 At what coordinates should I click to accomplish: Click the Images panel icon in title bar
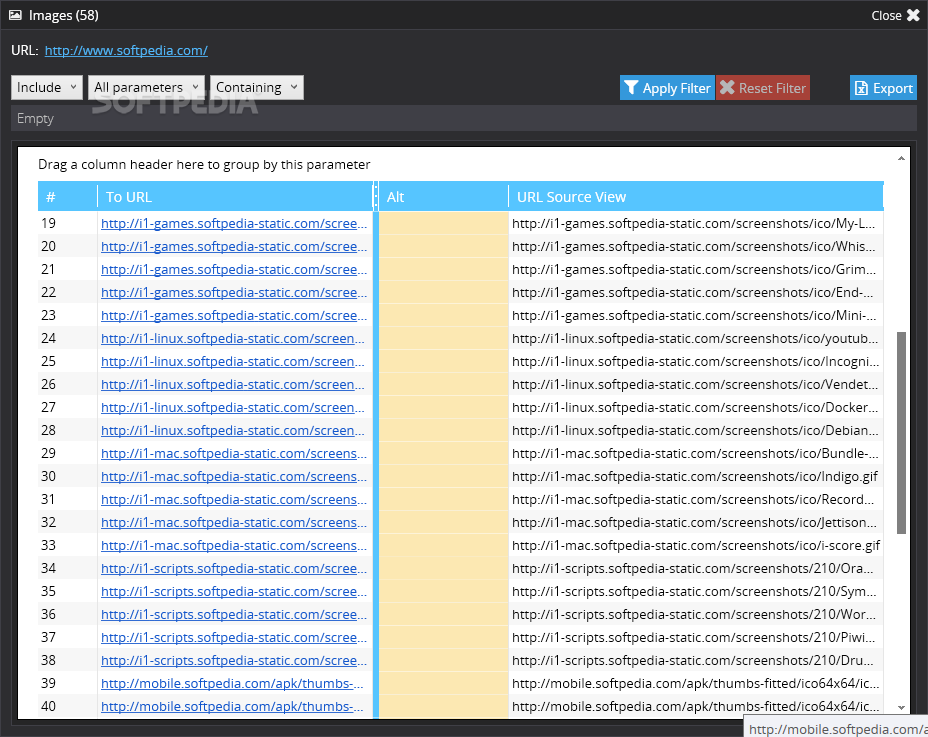[x=15, y=15]
